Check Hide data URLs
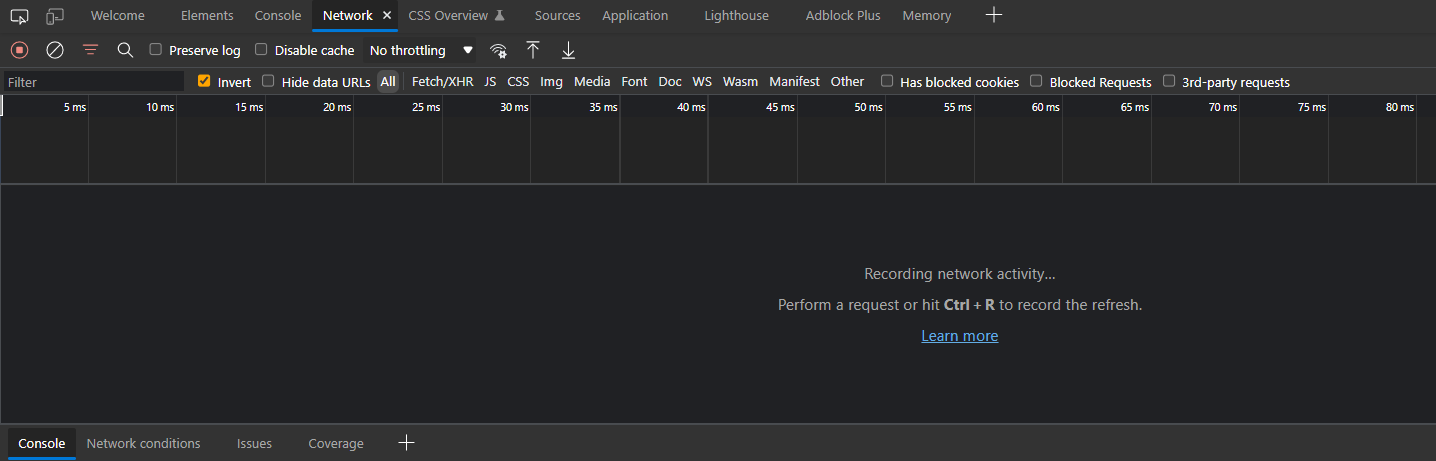The image size is (1436, 461). 268,81
